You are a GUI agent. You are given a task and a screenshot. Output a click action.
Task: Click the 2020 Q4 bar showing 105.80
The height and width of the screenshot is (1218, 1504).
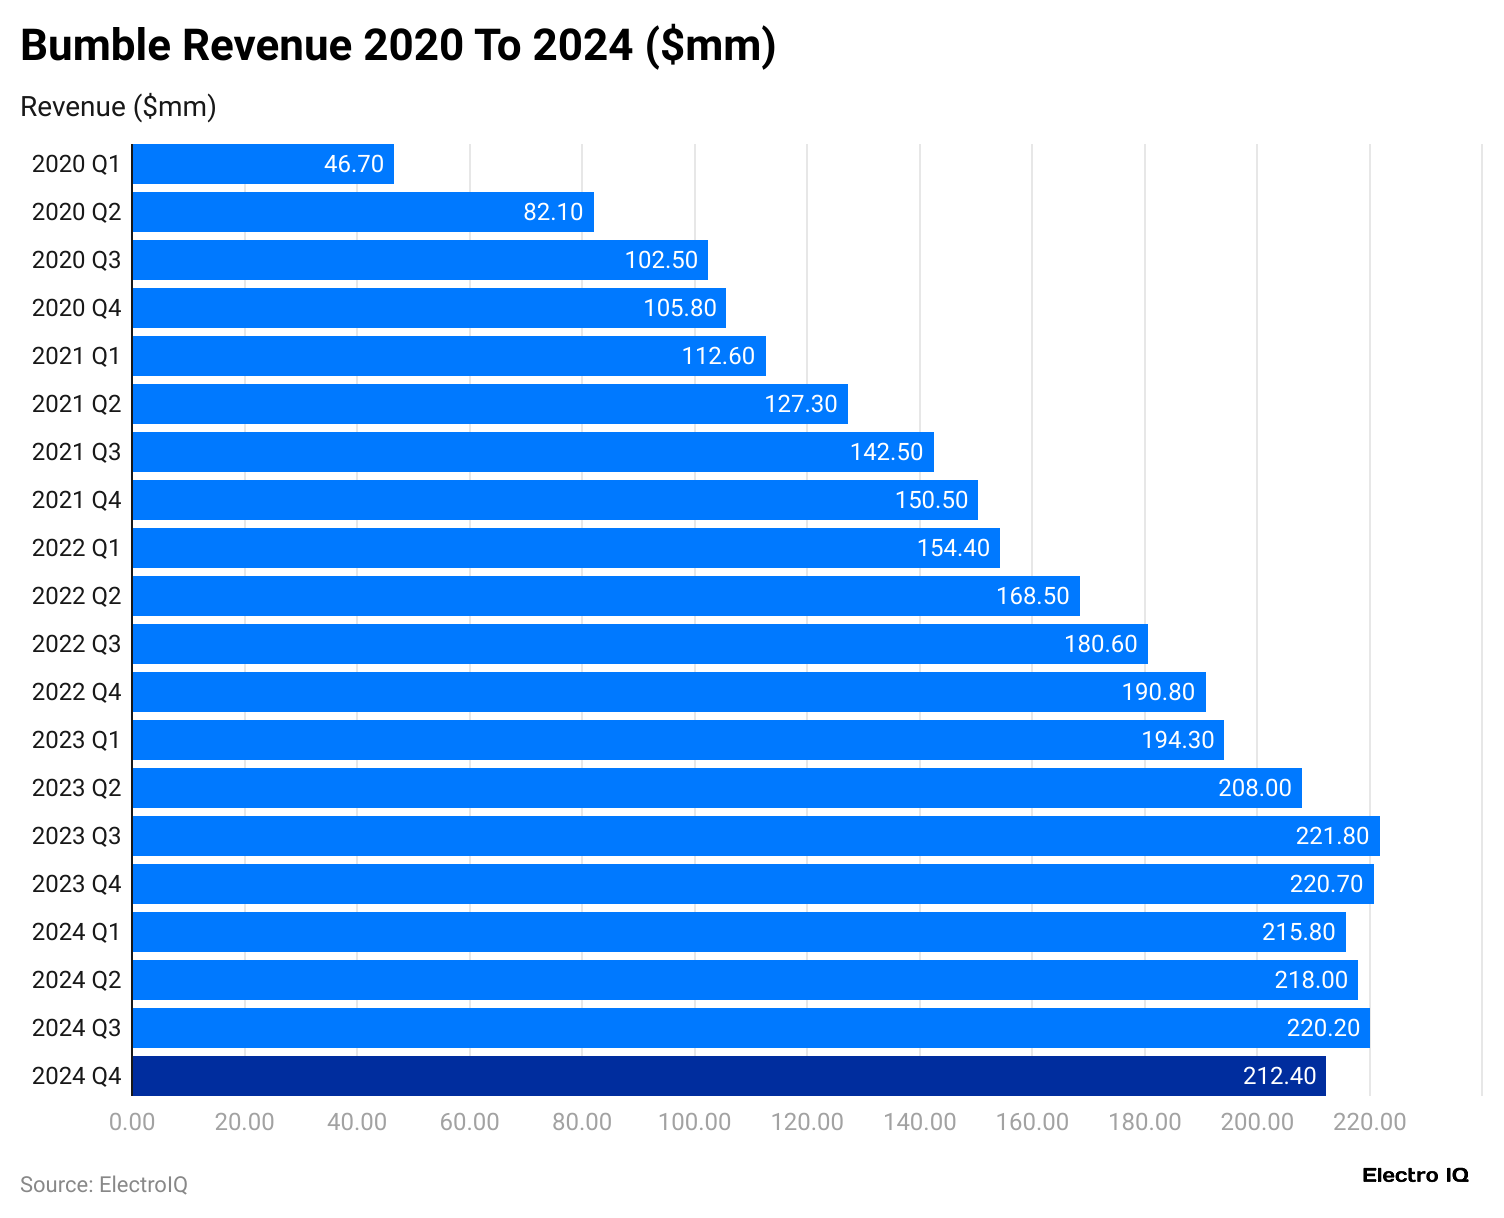[x=429, y=308]
